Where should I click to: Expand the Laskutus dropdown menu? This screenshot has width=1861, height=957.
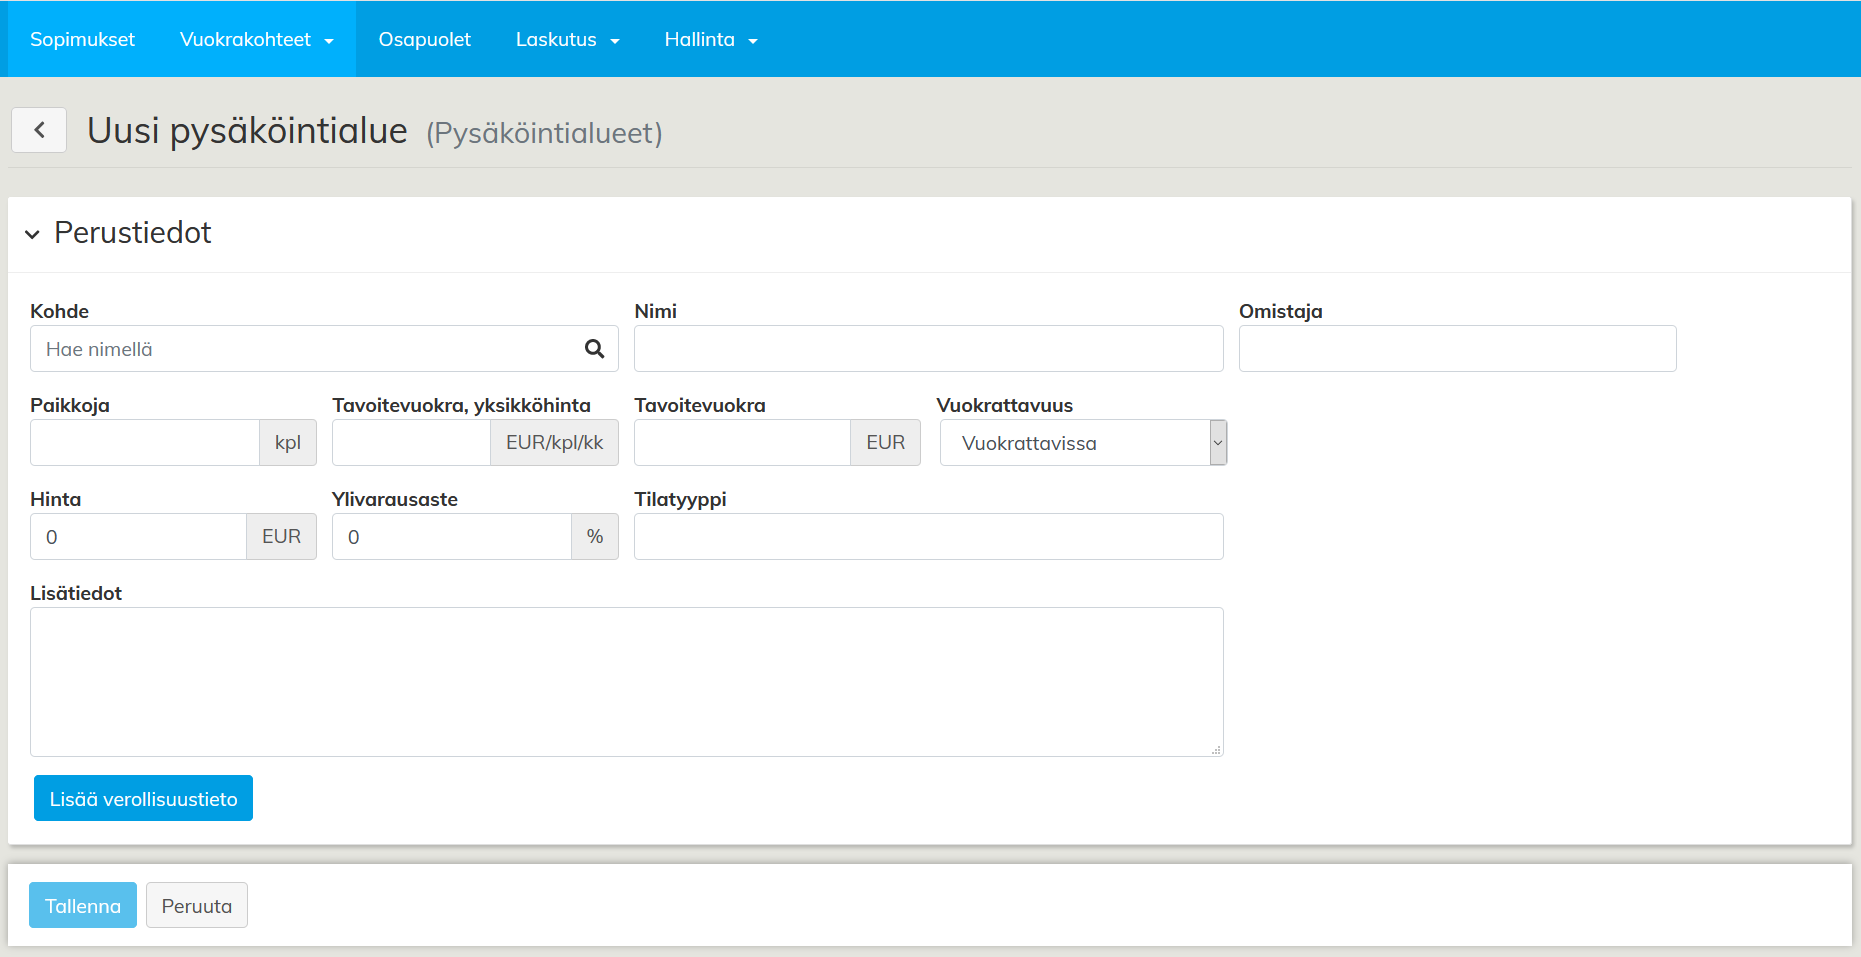(x=567, y=40)
